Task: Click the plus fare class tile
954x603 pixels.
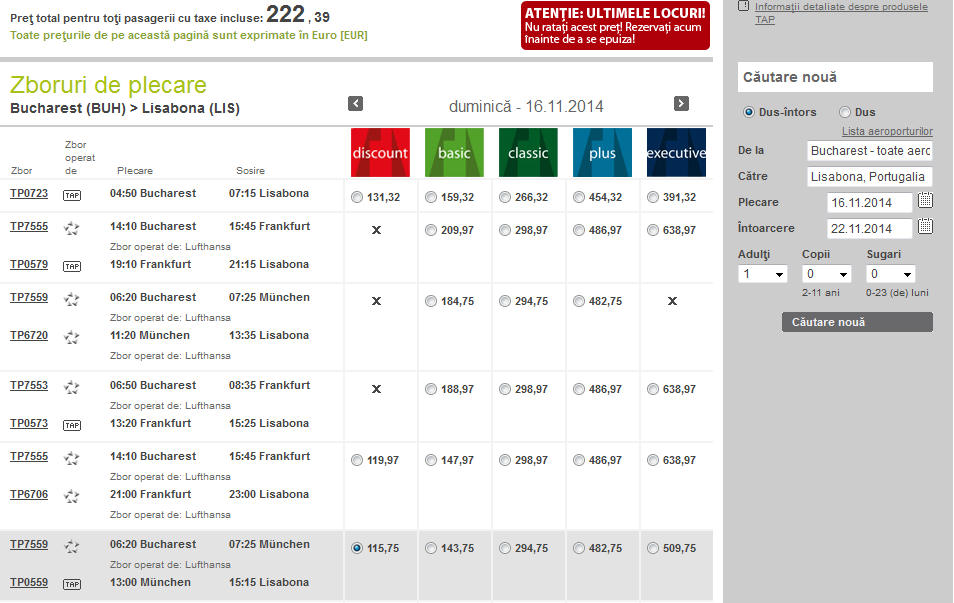Action: pyautogui.click(x=602, y=152)
